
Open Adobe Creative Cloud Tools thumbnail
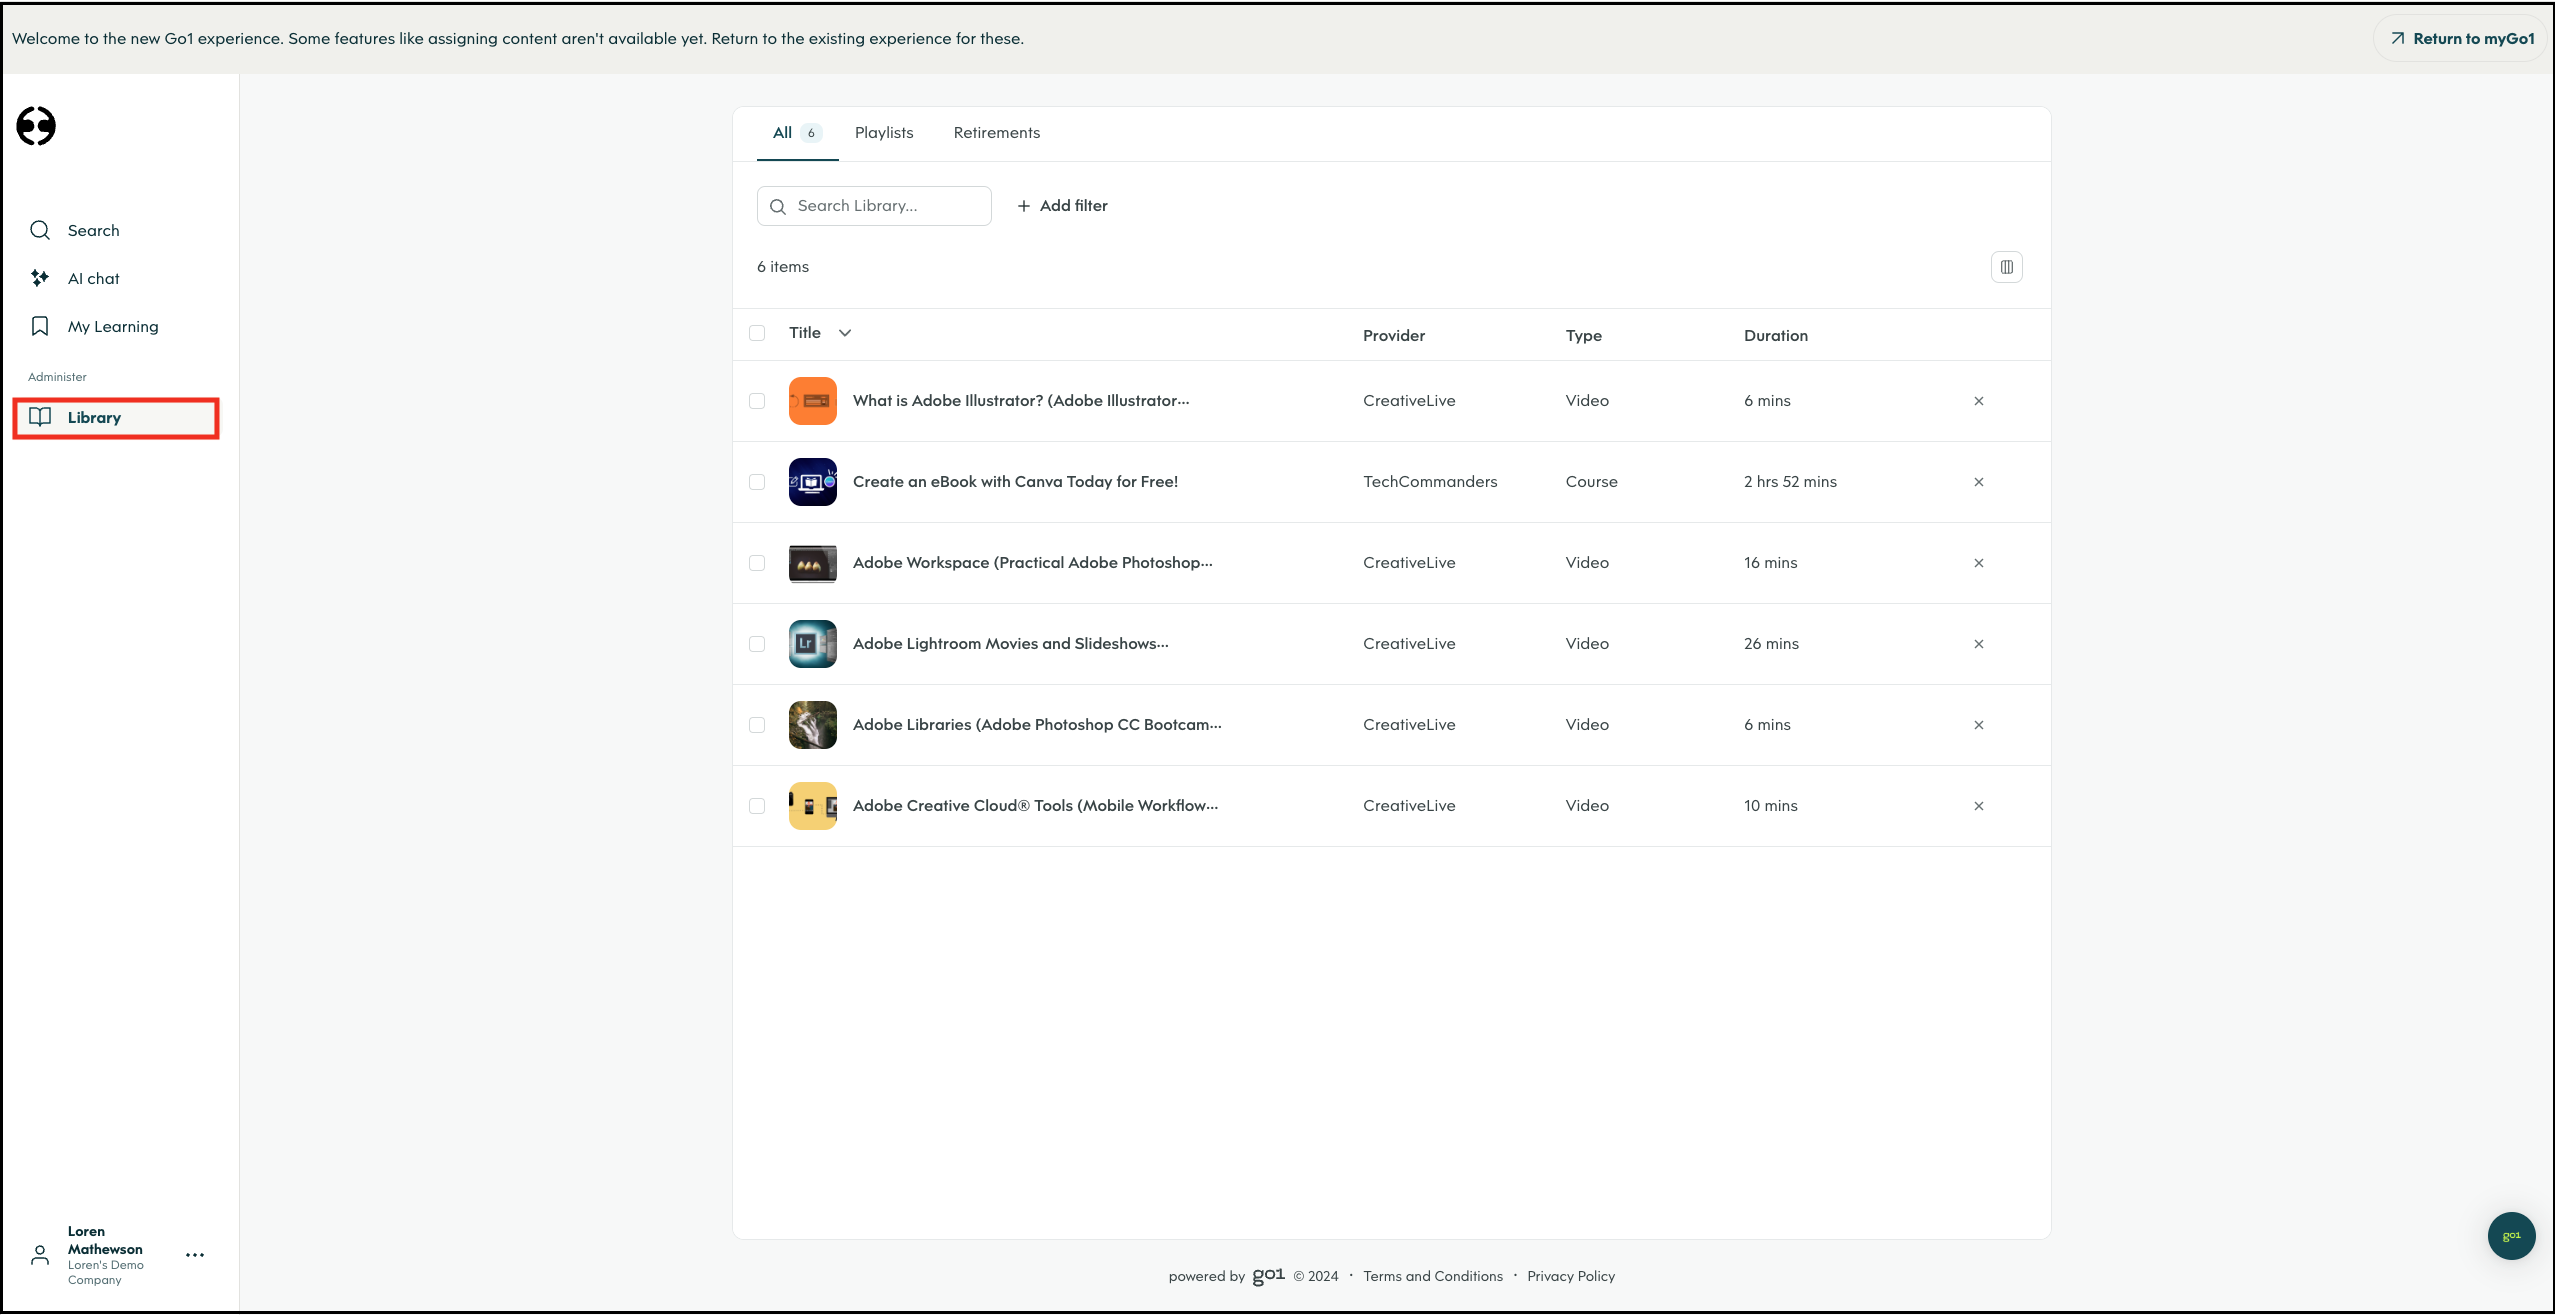(x=812, y=806)
